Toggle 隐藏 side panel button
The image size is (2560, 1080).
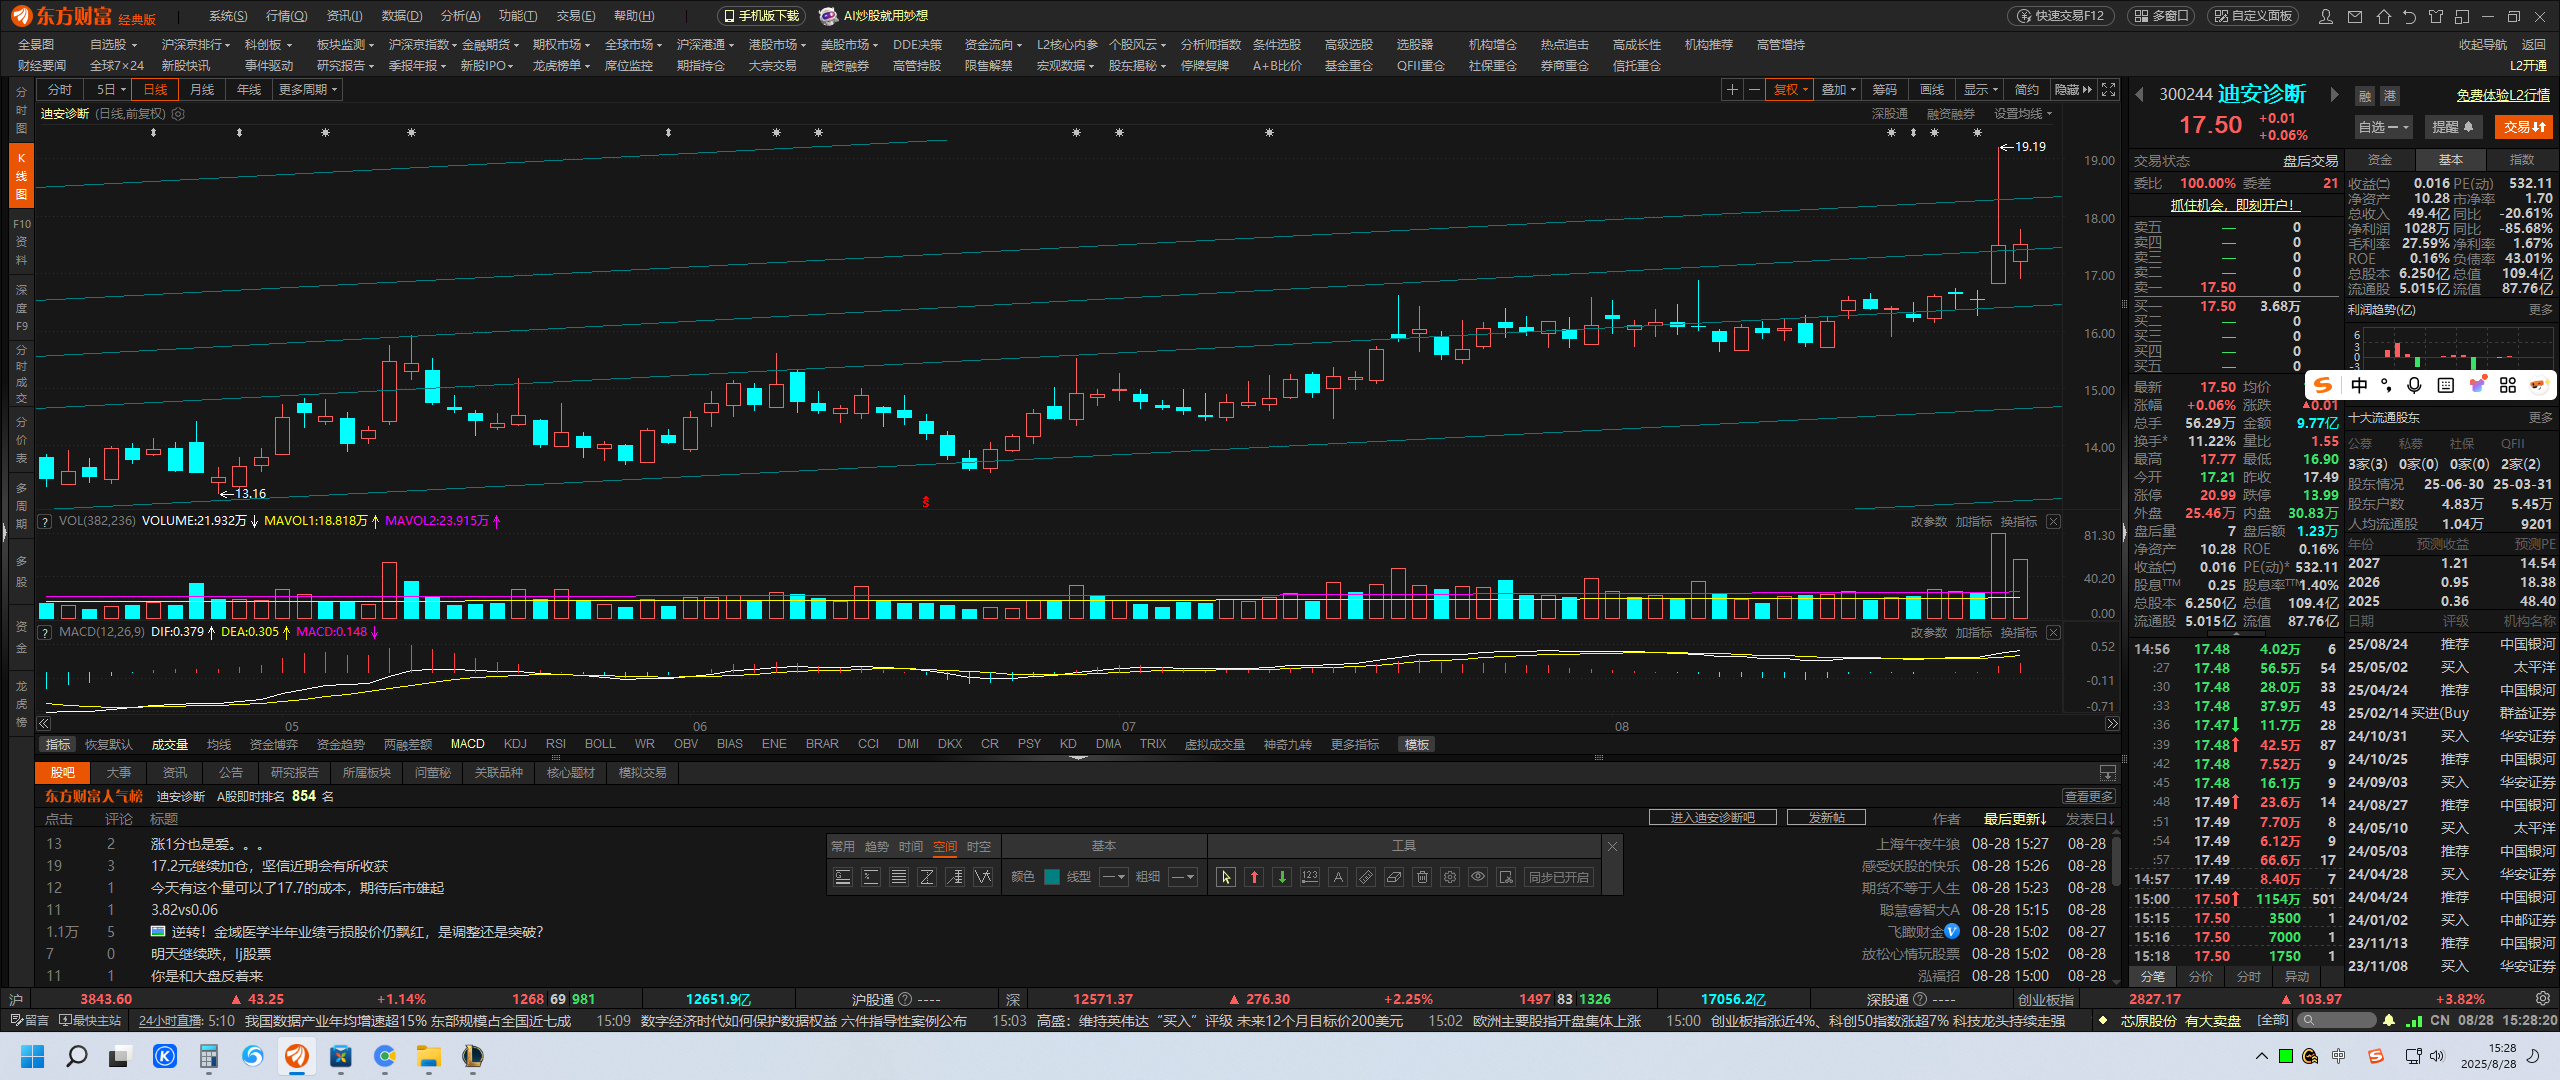(2073, 90)
